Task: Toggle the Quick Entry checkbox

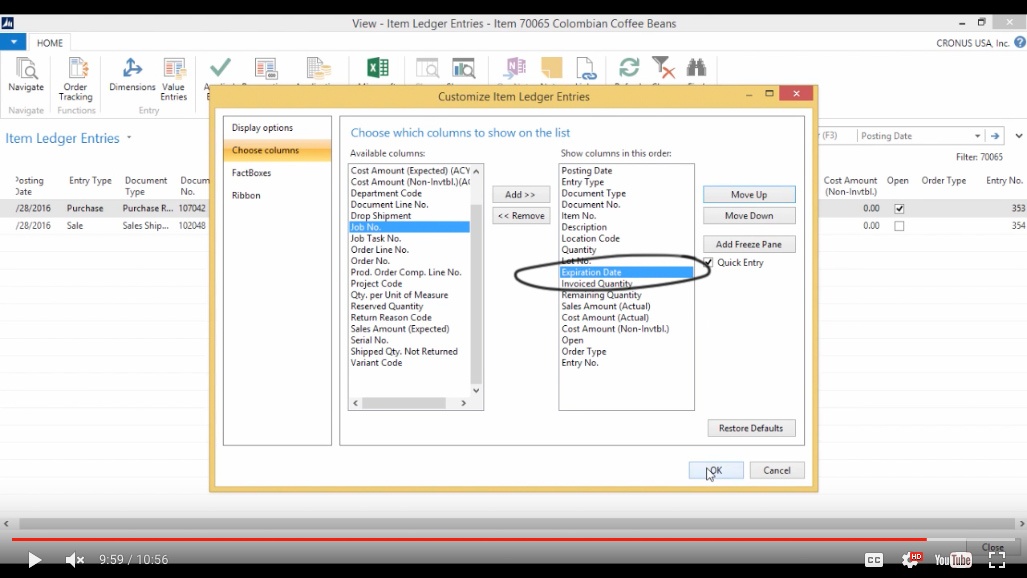Action: 708,262
